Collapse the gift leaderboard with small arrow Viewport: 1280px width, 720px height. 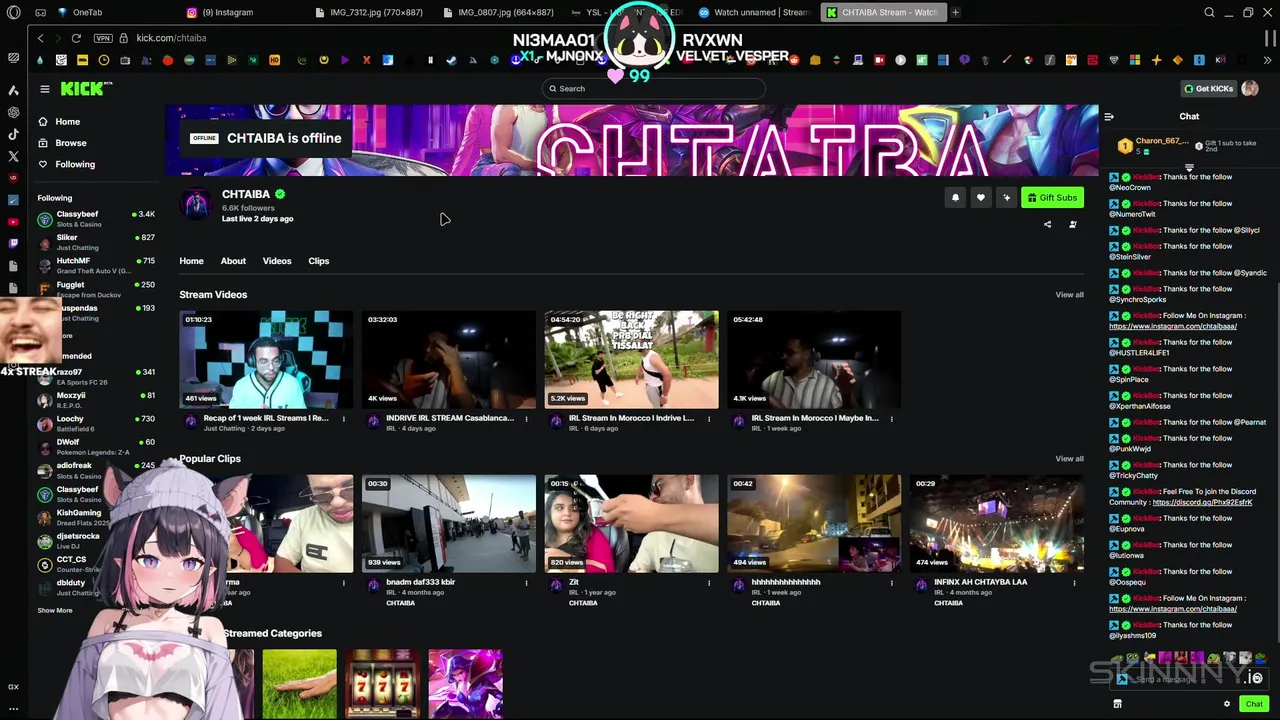[1189, 167]
